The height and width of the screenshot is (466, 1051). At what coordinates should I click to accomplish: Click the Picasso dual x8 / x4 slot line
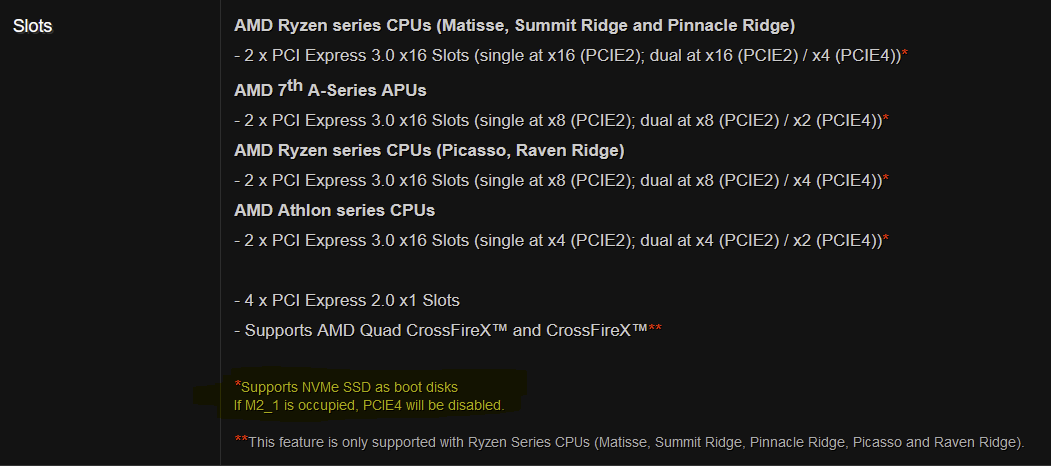tap(558, 181)
